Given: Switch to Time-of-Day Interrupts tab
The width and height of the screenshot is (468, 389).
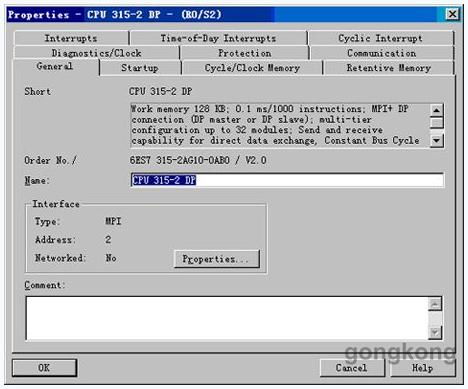Looking at the screenshot, I should pyautogui.click(x=218, y=38).
